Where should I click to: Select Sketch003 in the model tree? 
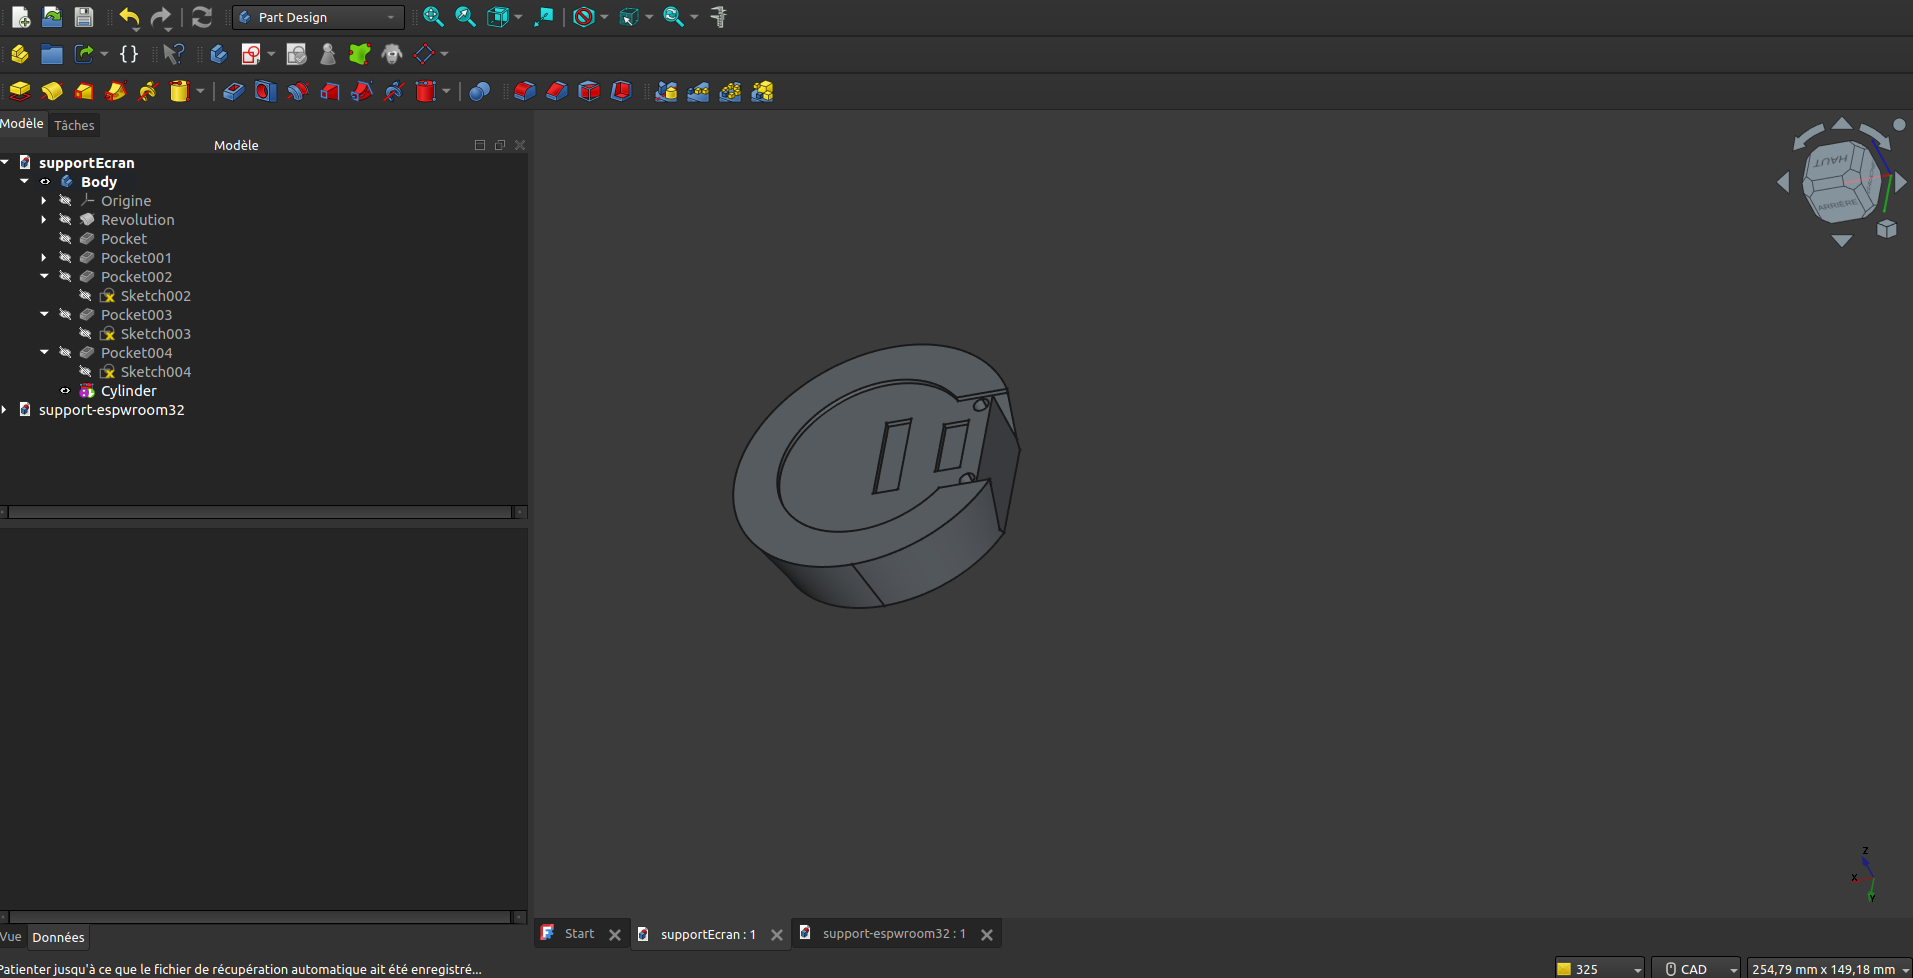[155, 334]
